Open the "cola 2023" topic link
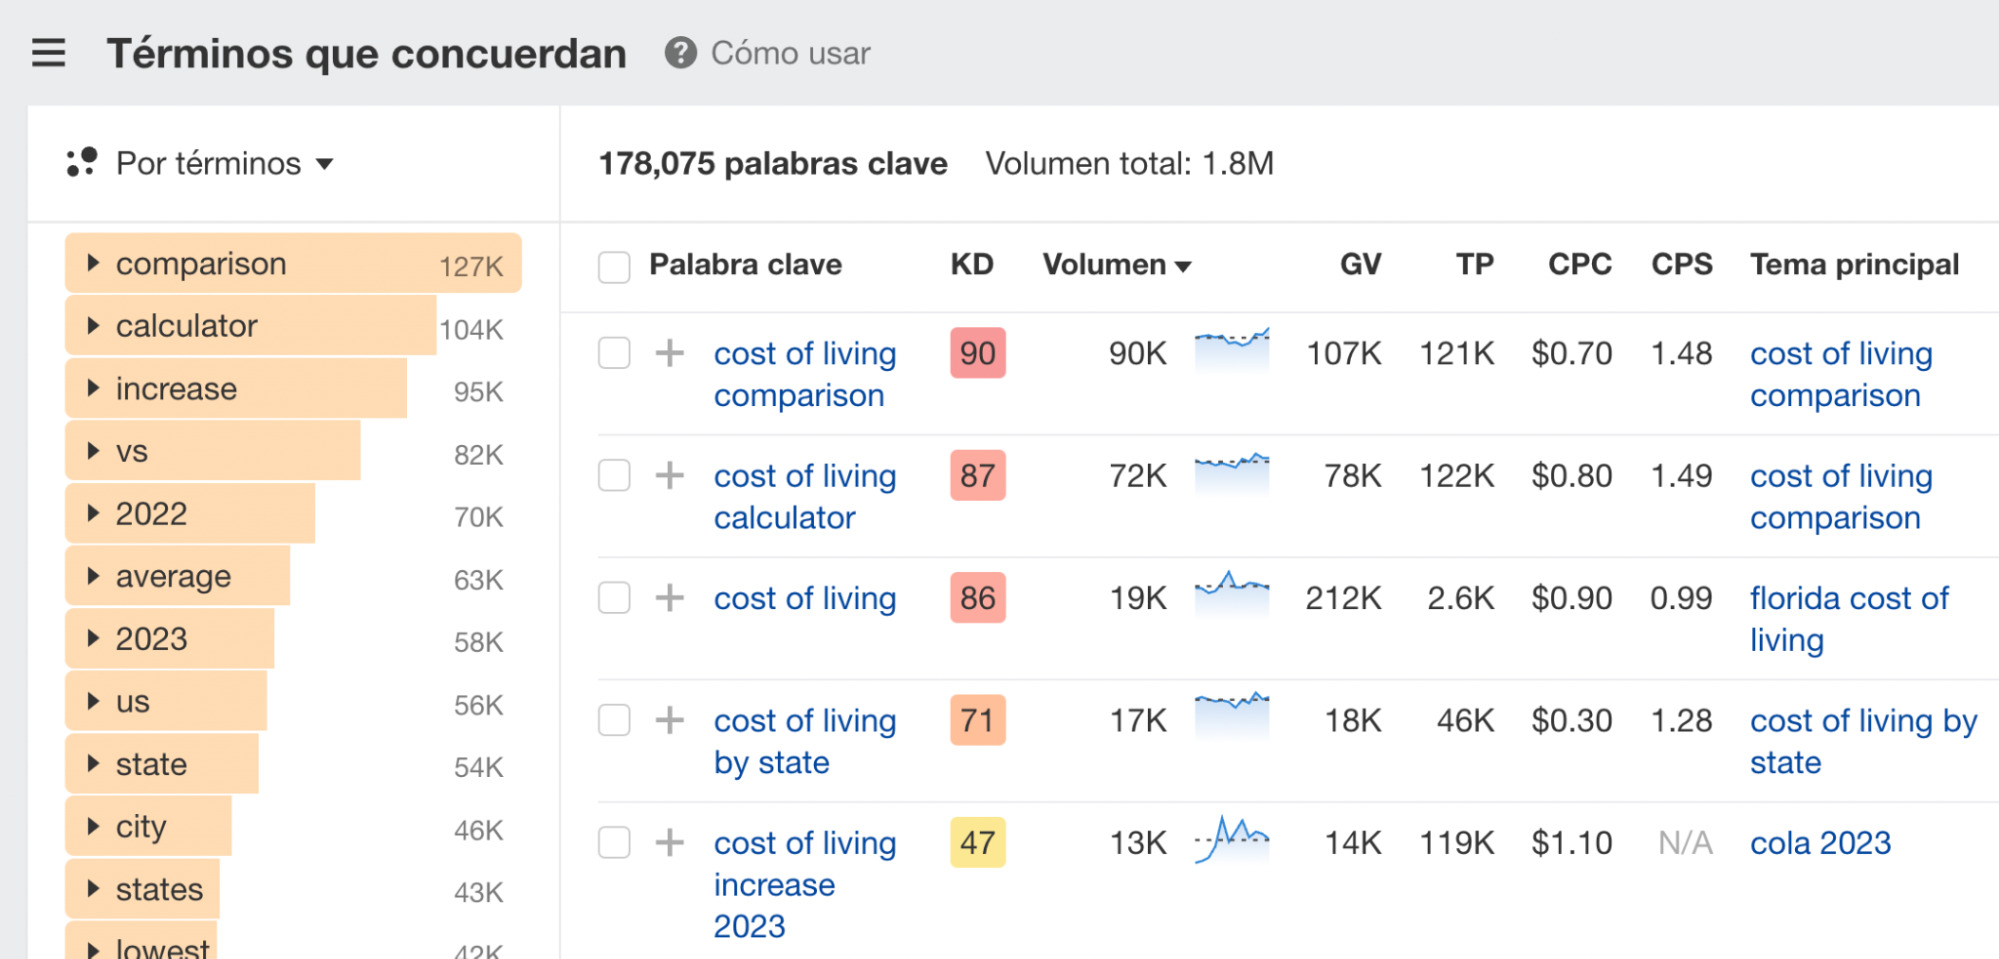1999x959 pixels. tap(1820, 843)
